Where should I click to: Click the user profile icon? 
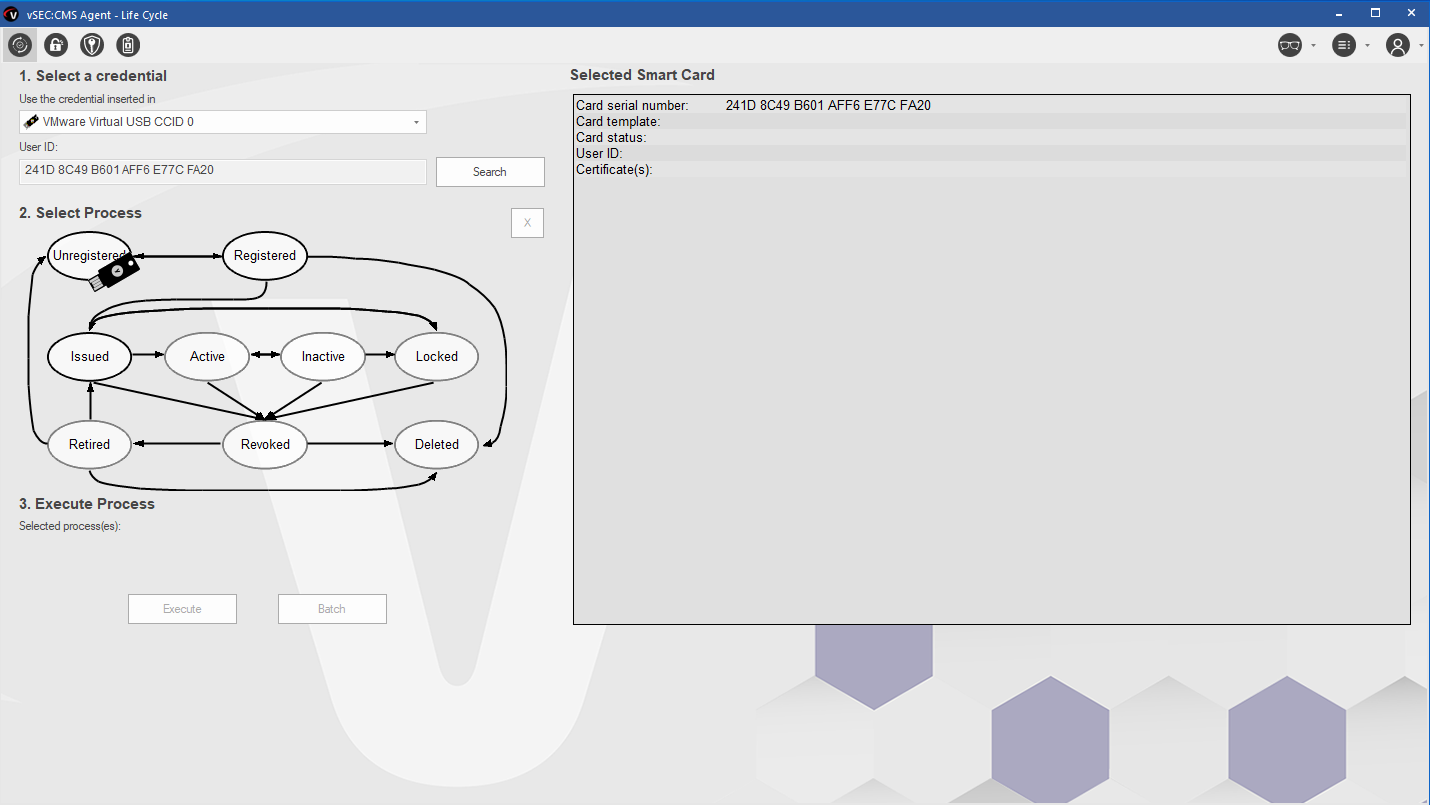coord(1398,45)
